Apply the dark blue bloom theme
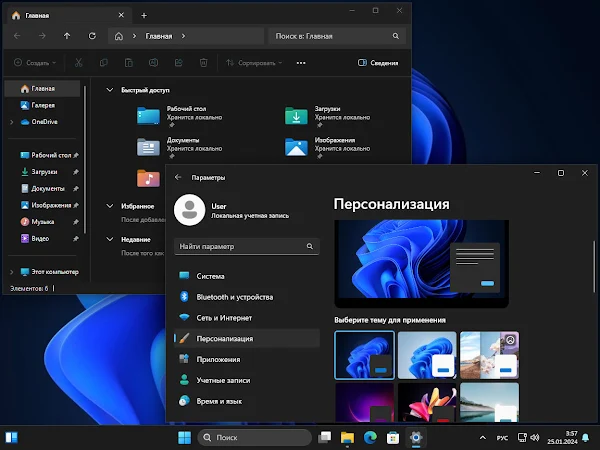 click(364, 355)
